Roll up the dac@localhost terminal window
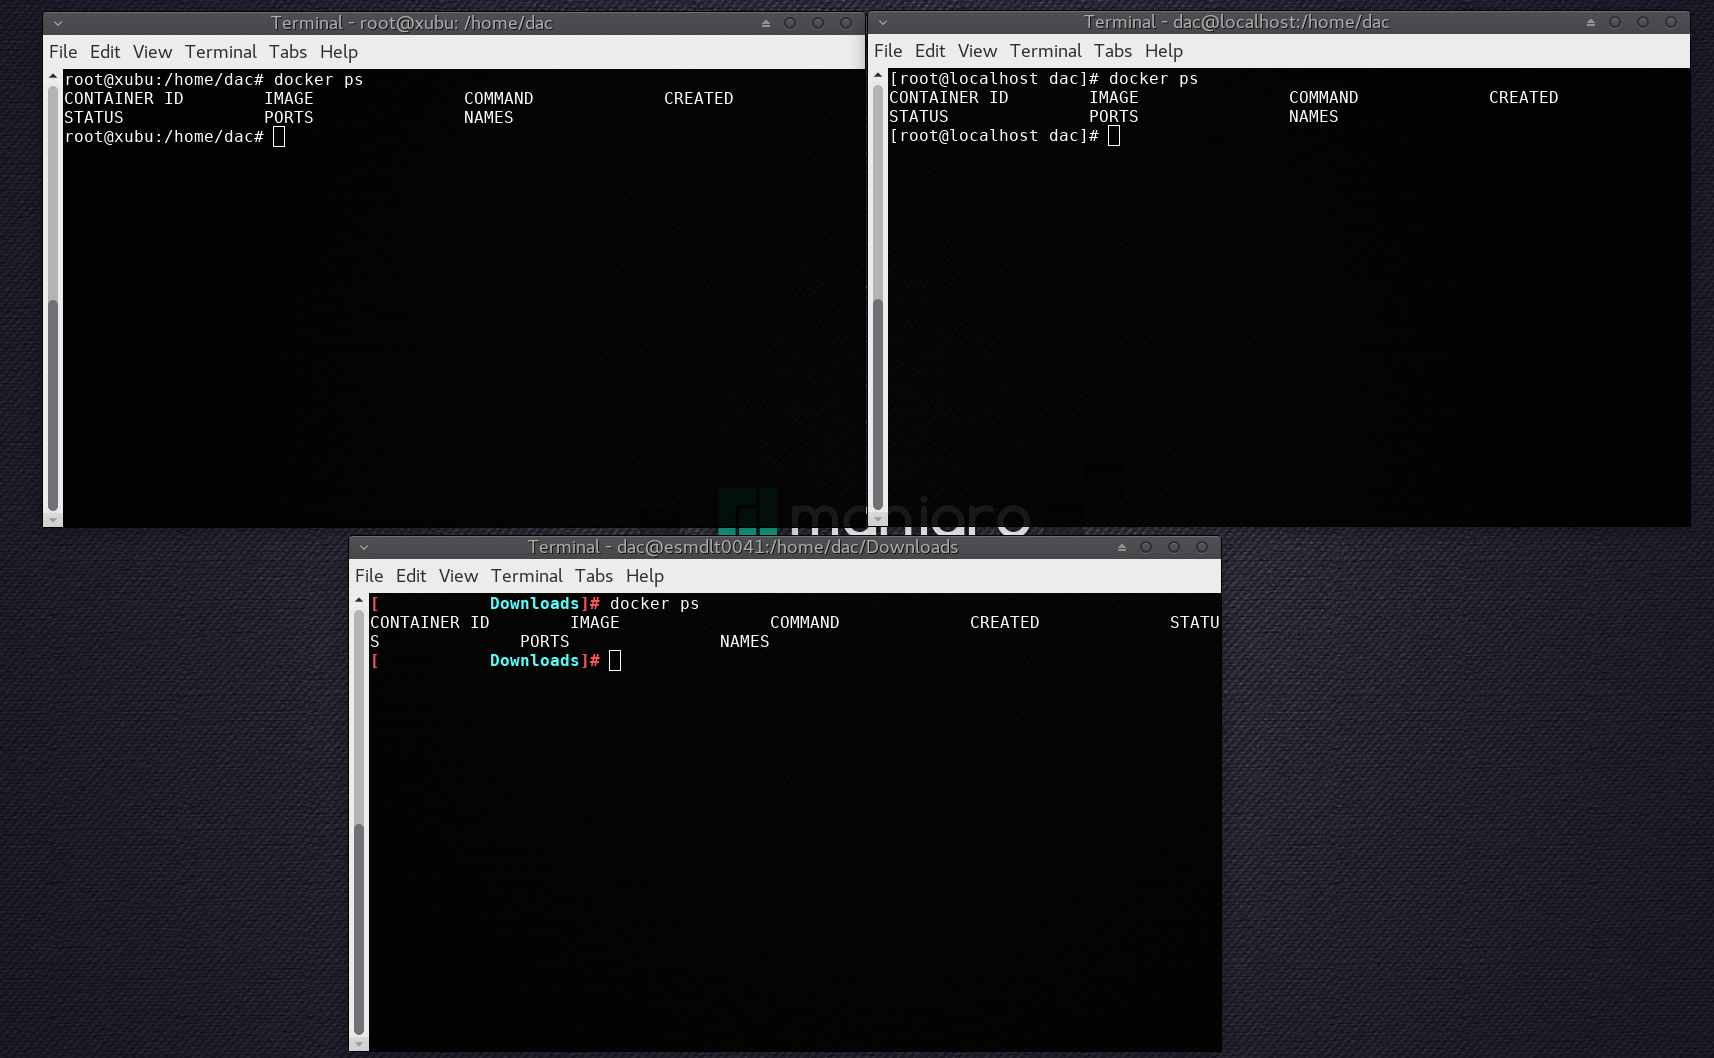Image resolution: width=1714 pixels, height=1058 pixels. click(x=1591, y=22)
